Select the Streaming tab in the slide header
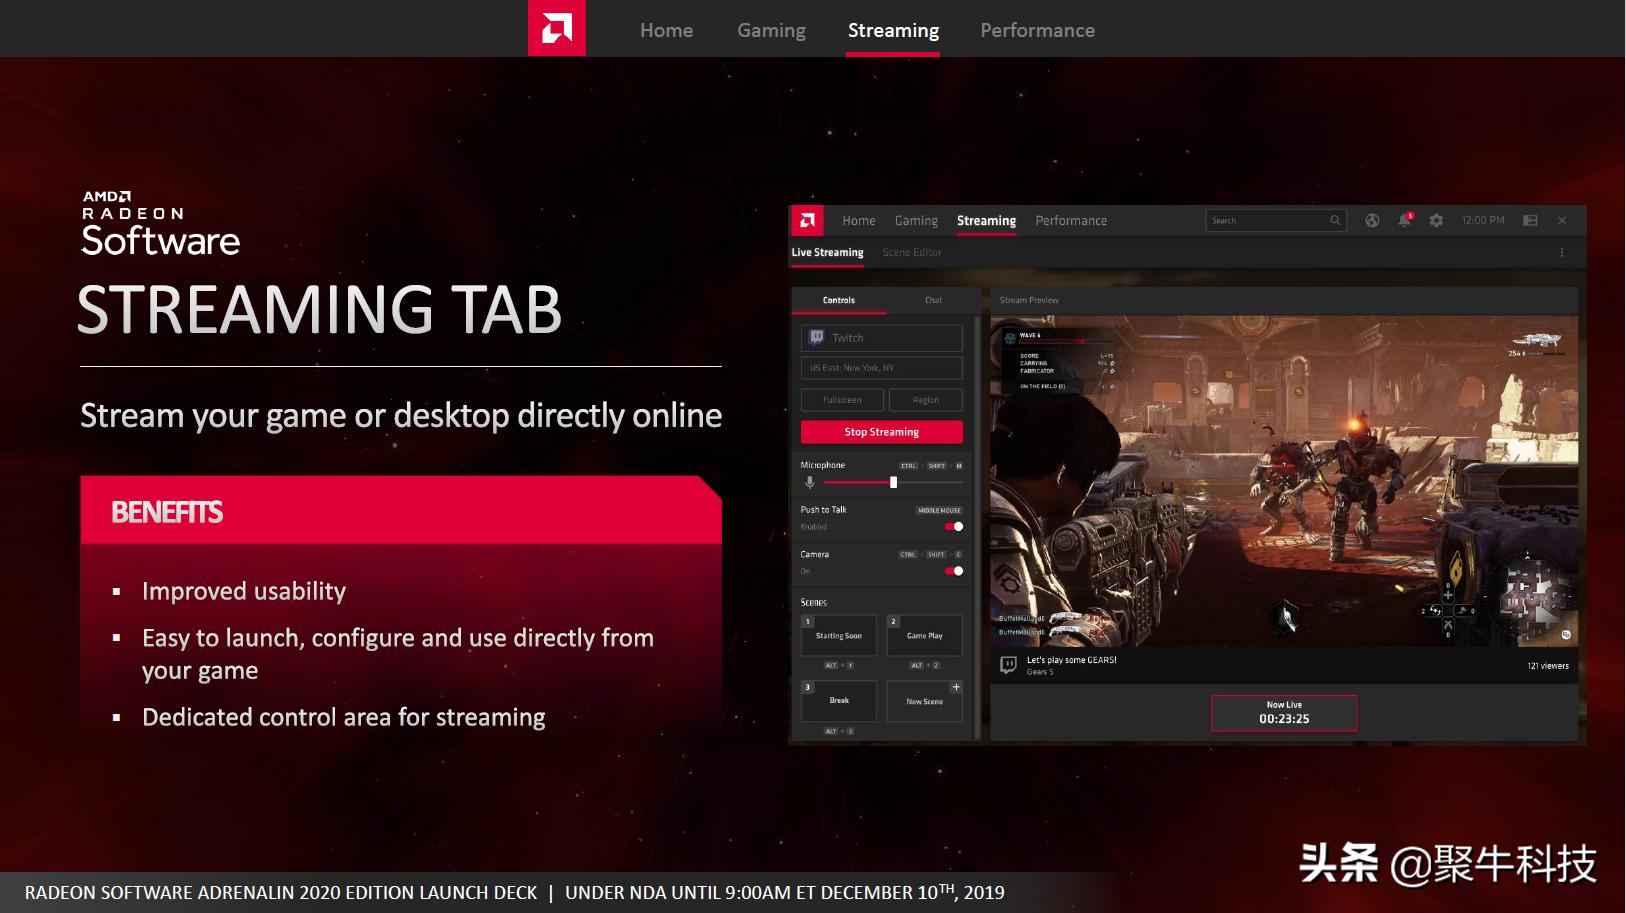Image resolution: width=1626 pixels, height=913 pixels. pyautogui.click(x=893, y=30)
